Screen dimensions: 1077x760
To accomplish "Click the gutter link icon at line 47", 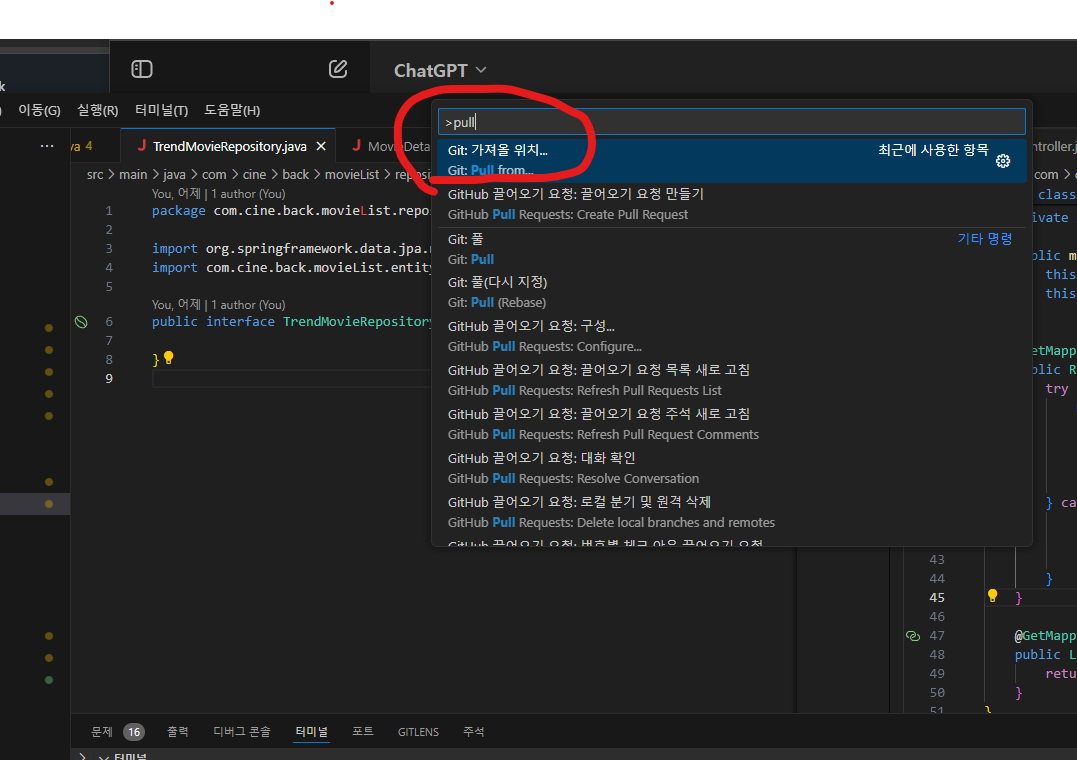I will [x=913, y=636].
